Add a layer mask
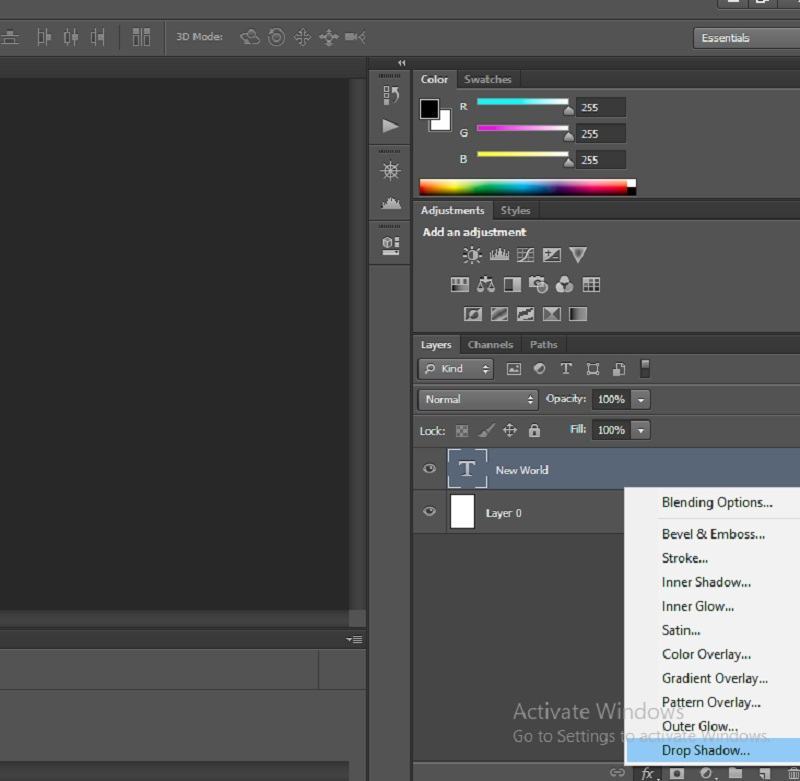 click(x=676, y=773)
